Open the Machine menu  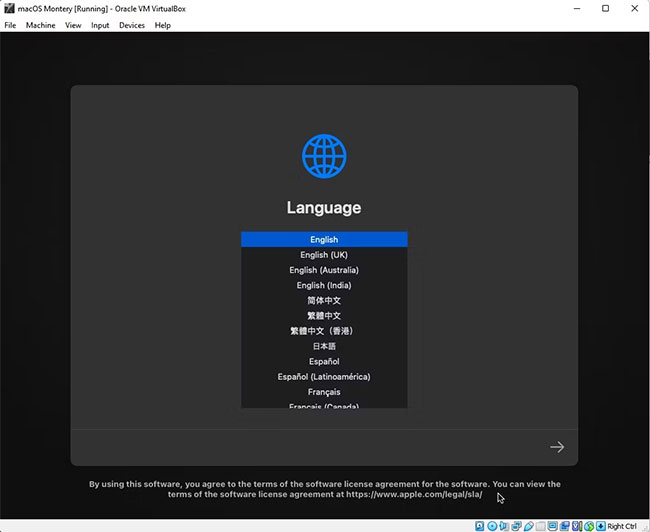[41, 25]
